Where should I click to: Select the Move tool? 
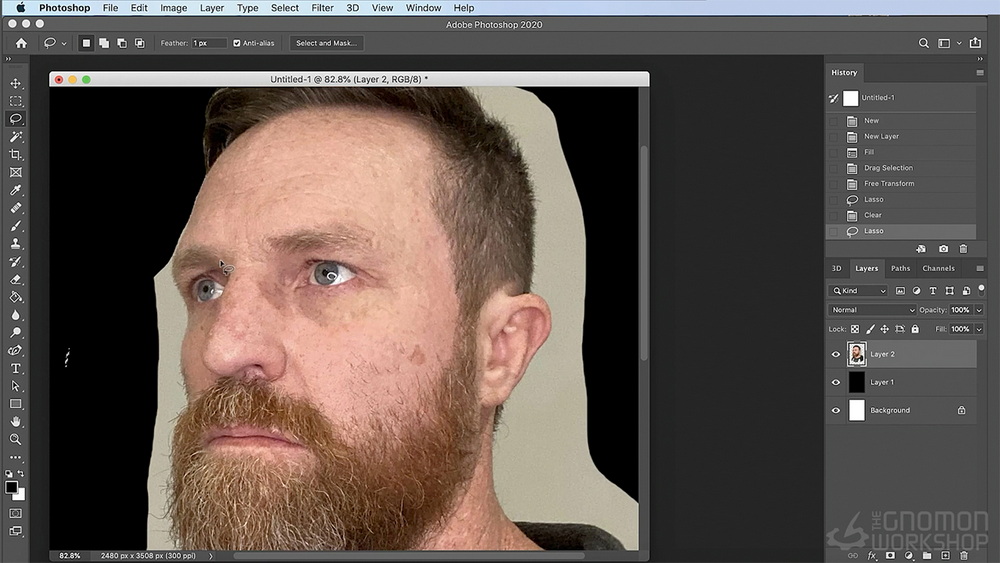coord(15,84)
